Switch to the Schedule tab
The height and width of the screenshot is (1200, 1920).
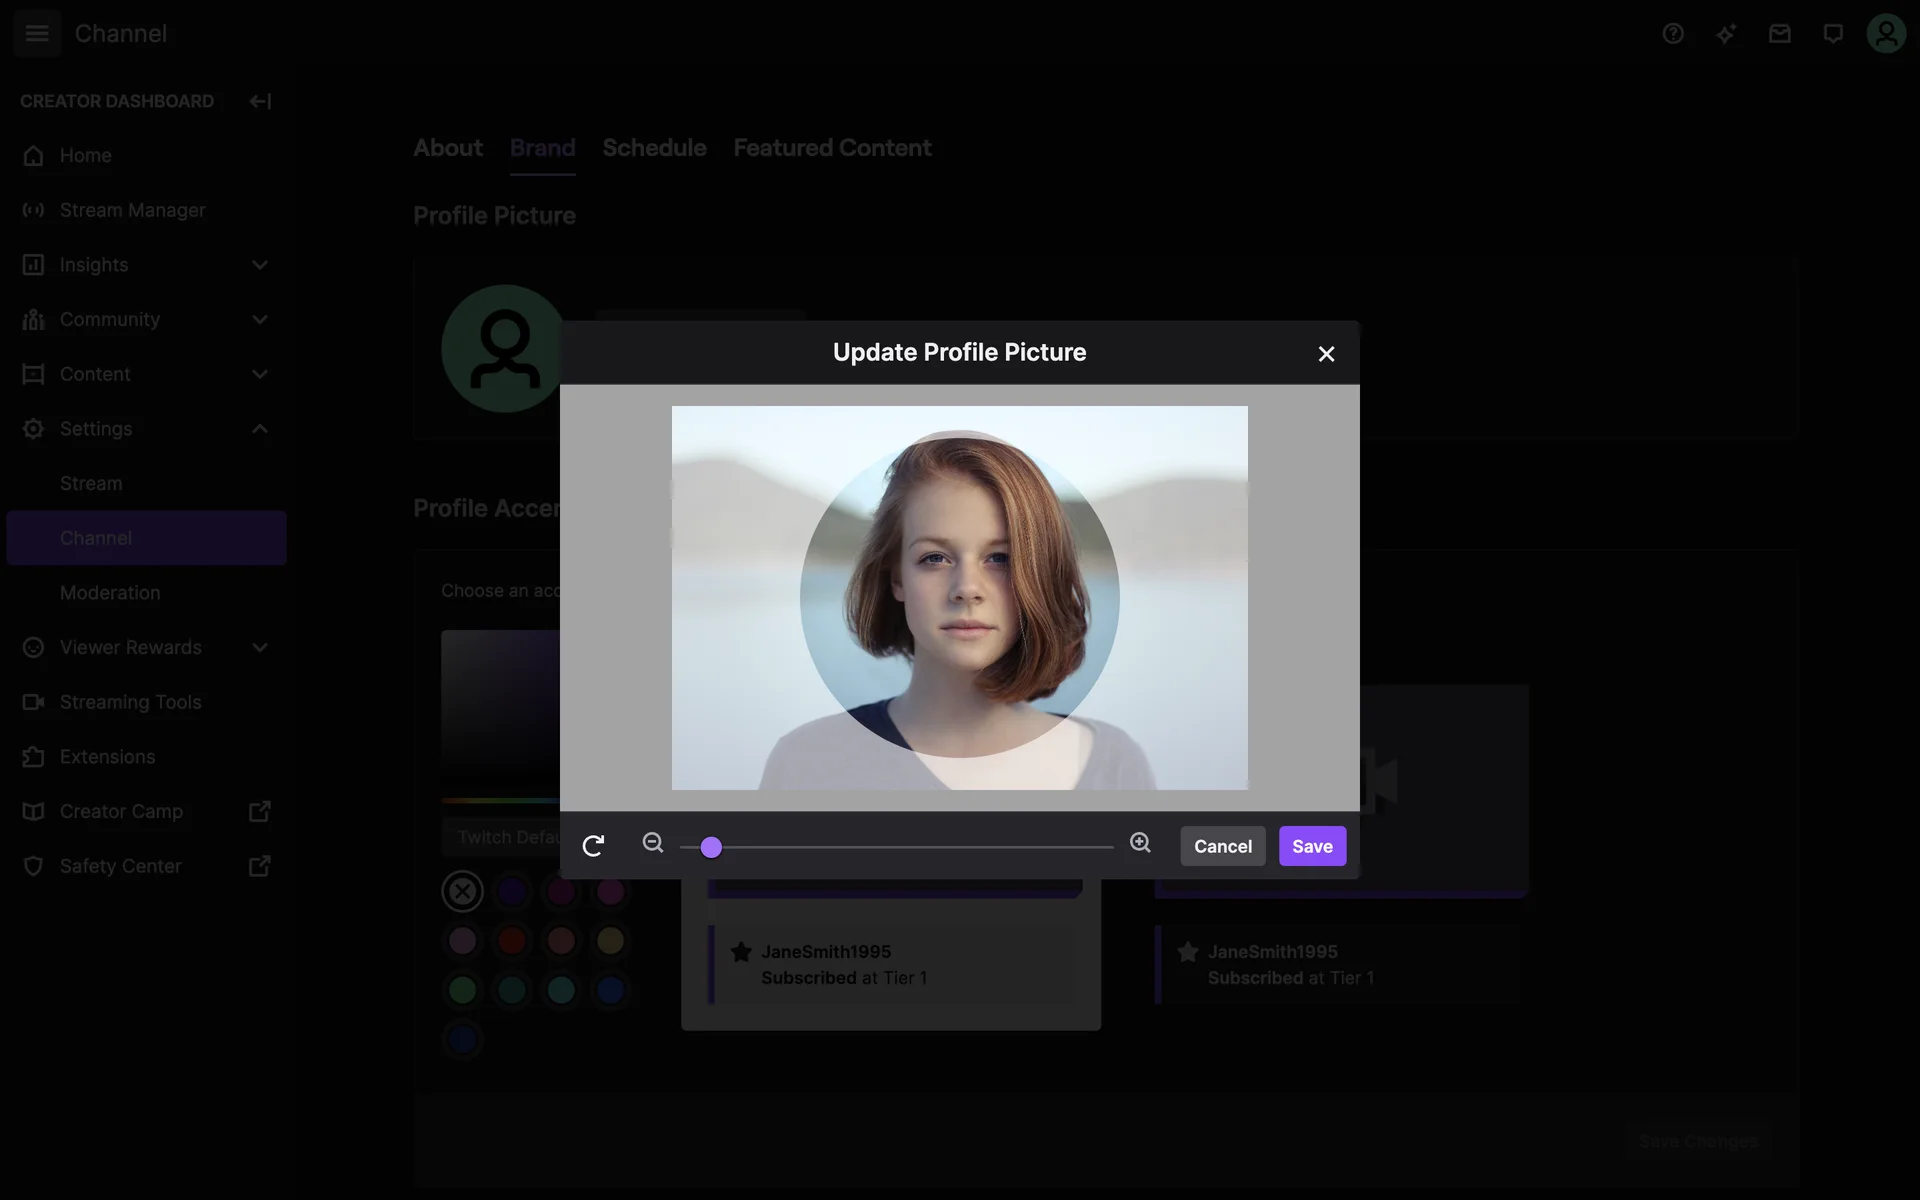click(x=654, y=148)
